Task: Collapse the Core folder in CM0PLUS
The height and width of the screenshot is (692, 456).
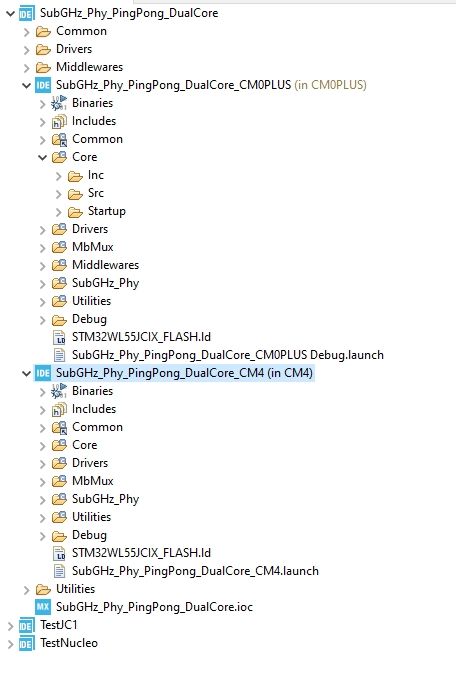Action: [42, 158]
